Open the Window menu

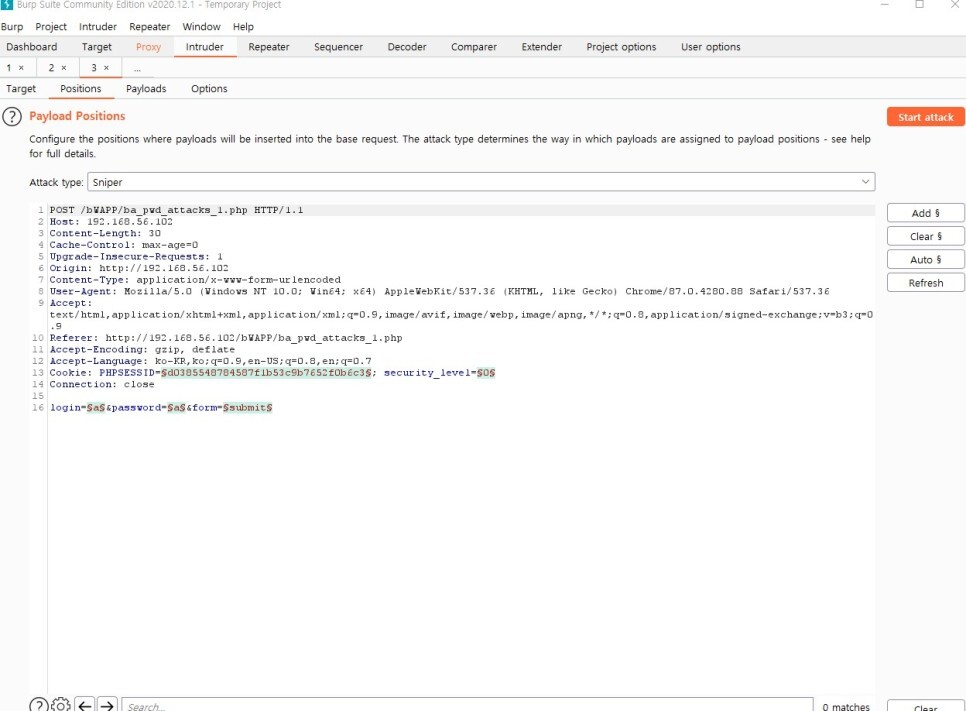pyautogui.click(x=201, y=26)
